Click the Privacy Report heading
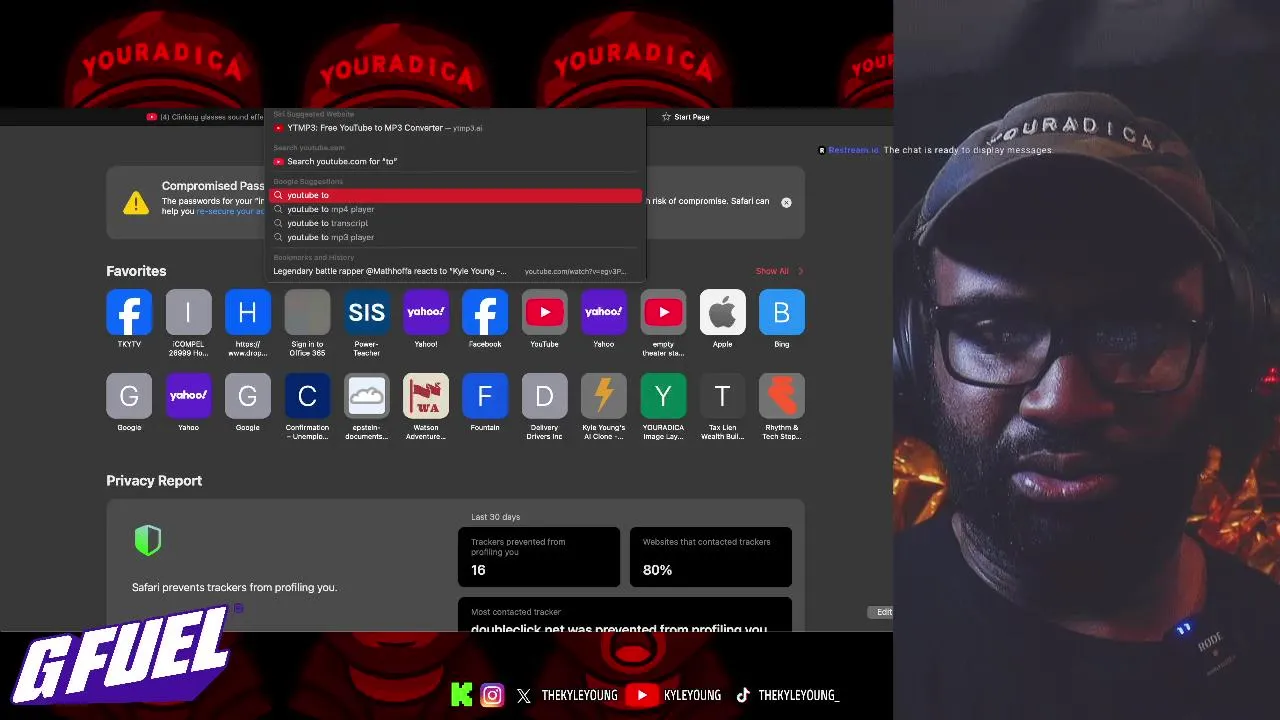 (x=154, y=481)
